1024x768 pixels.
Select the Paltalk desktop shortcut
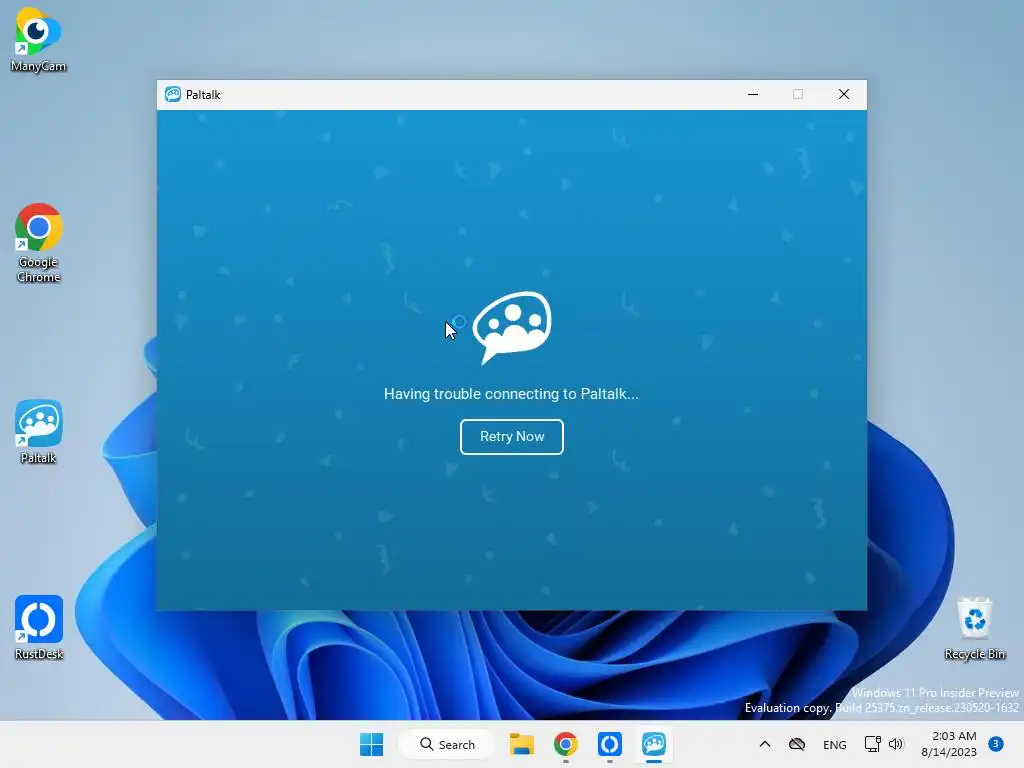[x=39, y=432]
